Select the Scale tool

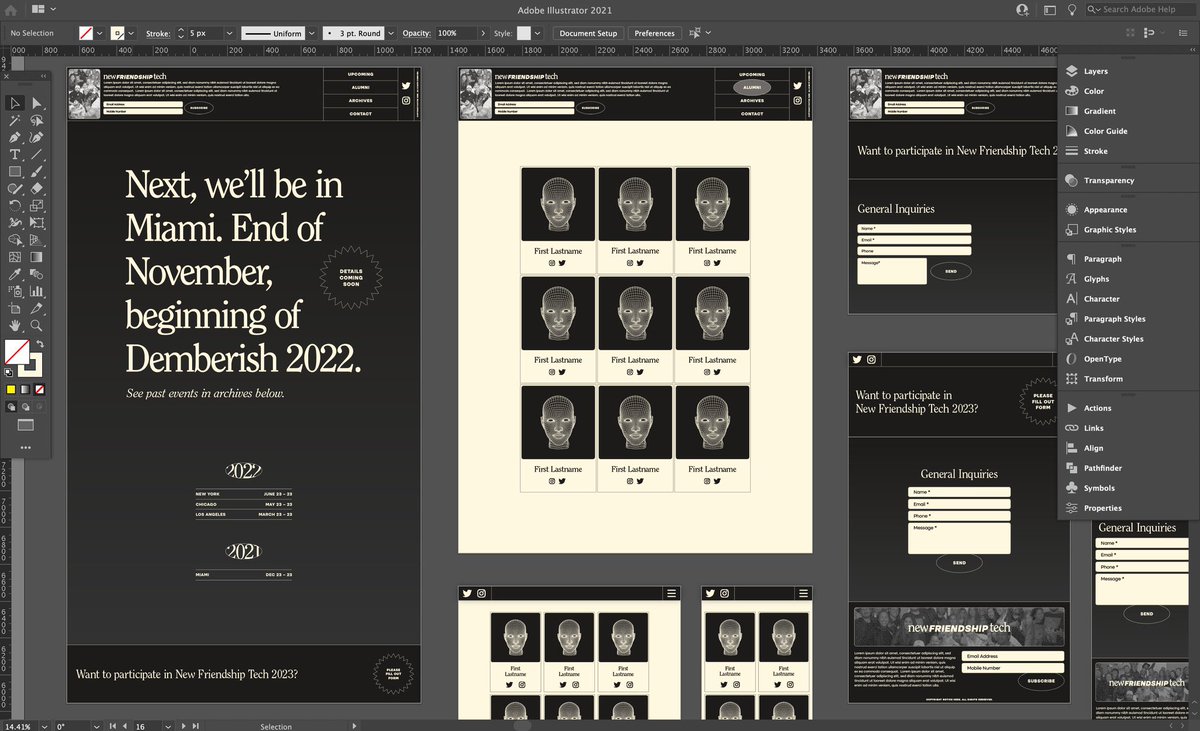click(36, 205)
